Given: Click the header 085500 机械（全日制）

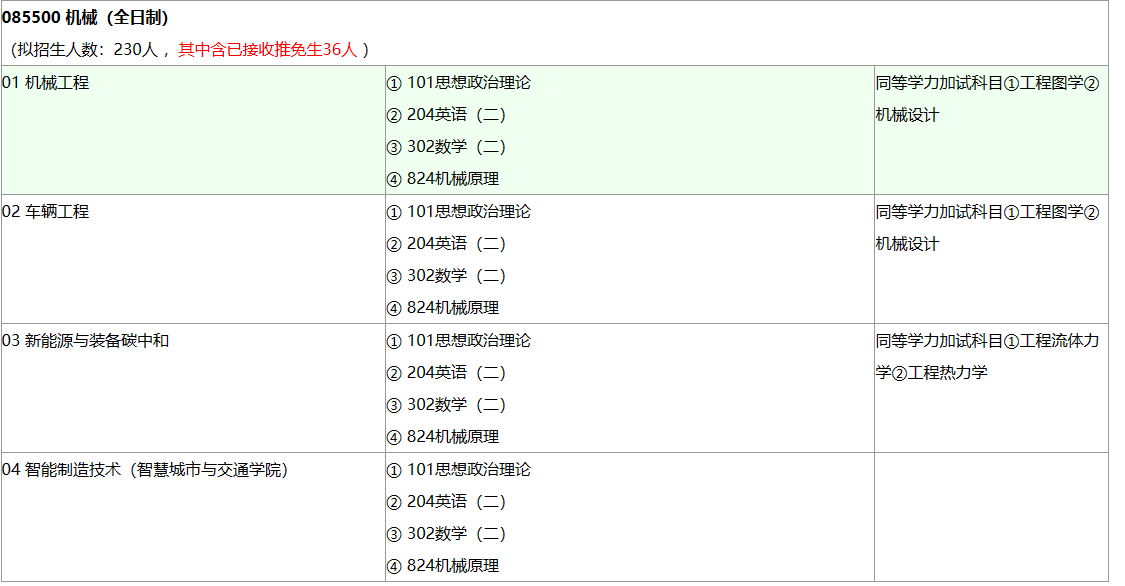Looking at the screenshot, I should [x=85, y=18].
